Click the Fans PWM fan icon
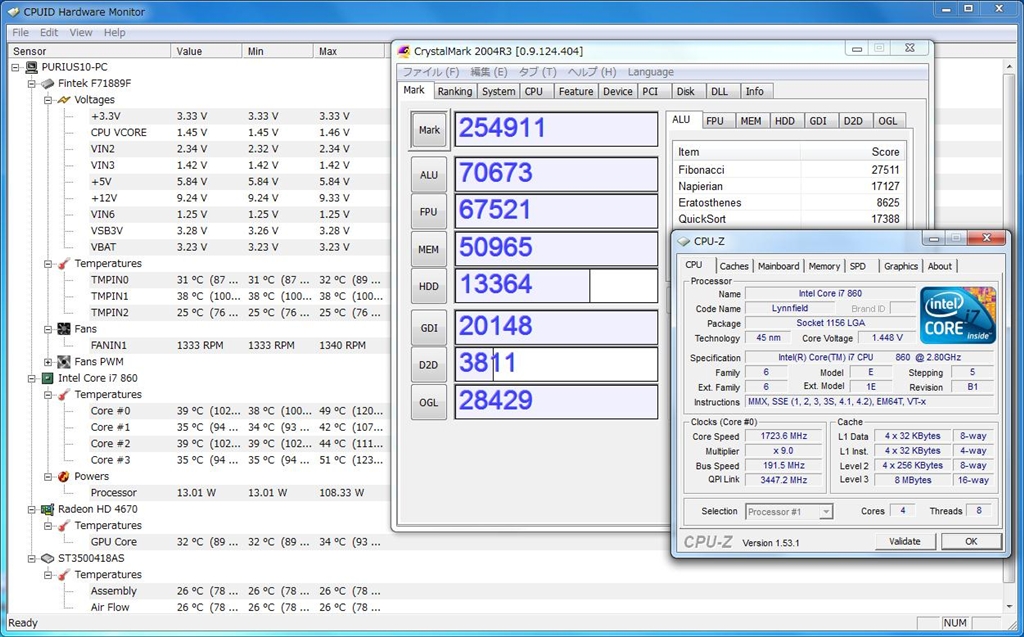 pyautogui.click(x=63, y=362)
